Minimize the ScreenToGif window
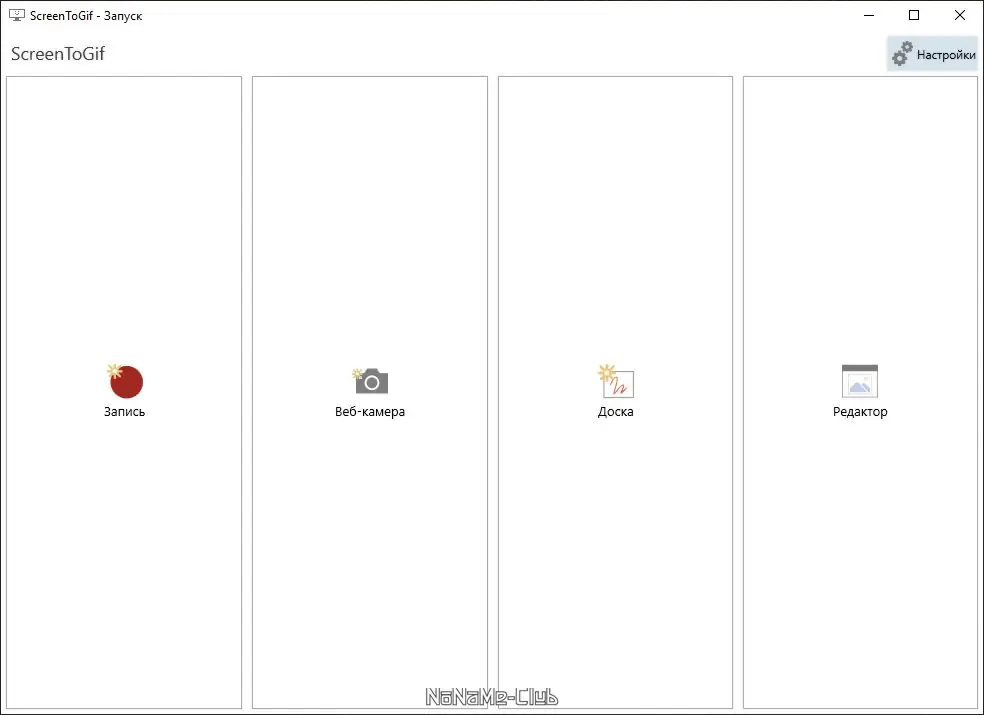The image size is (984, 715). click(869, 16)
